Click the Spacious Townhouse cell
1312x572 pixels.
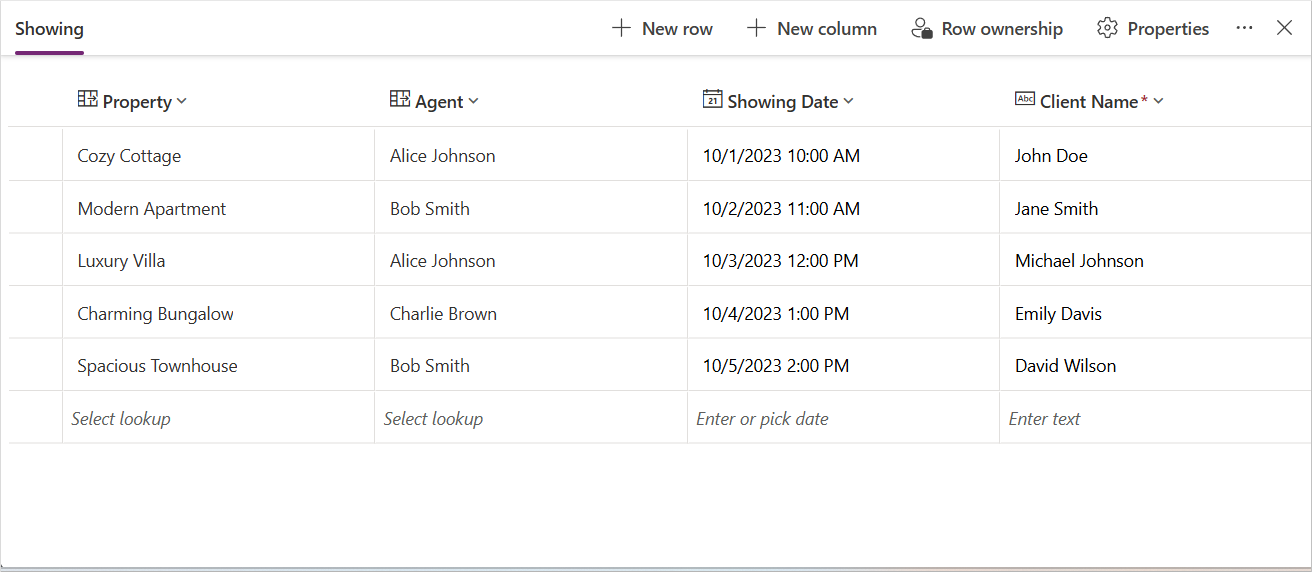pyautogui.click(x=218, y=365)
